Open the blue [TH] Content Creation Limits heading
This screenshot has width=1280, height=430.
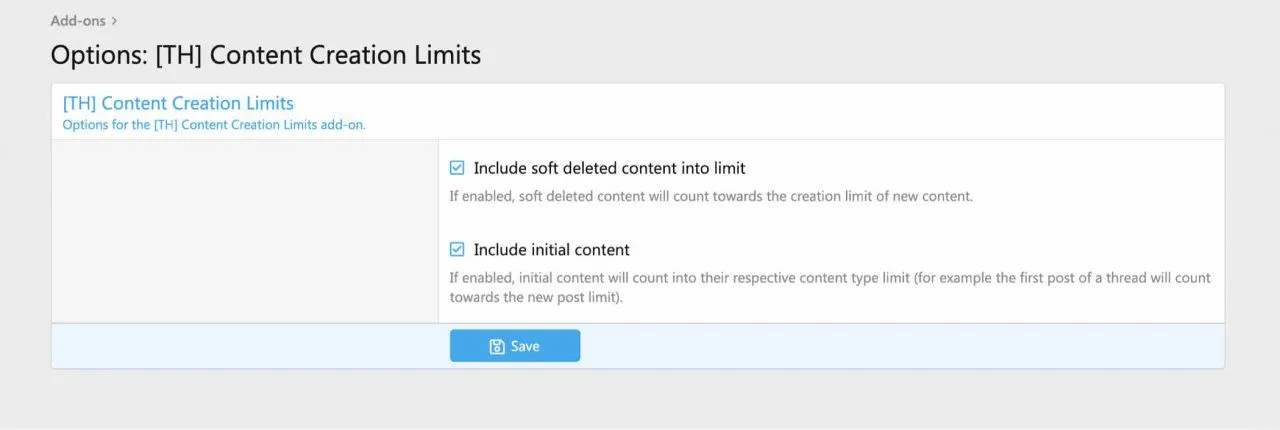click(178, 103)
